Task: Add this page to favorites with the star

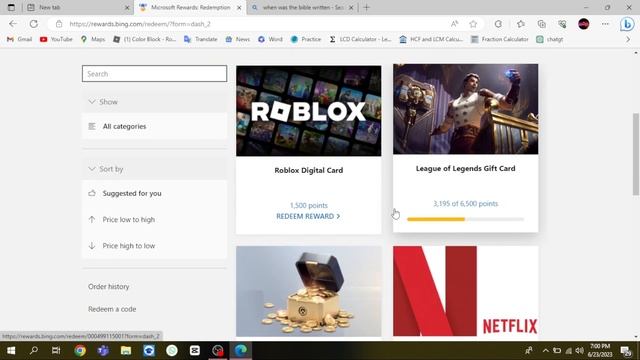Action: 473,24
